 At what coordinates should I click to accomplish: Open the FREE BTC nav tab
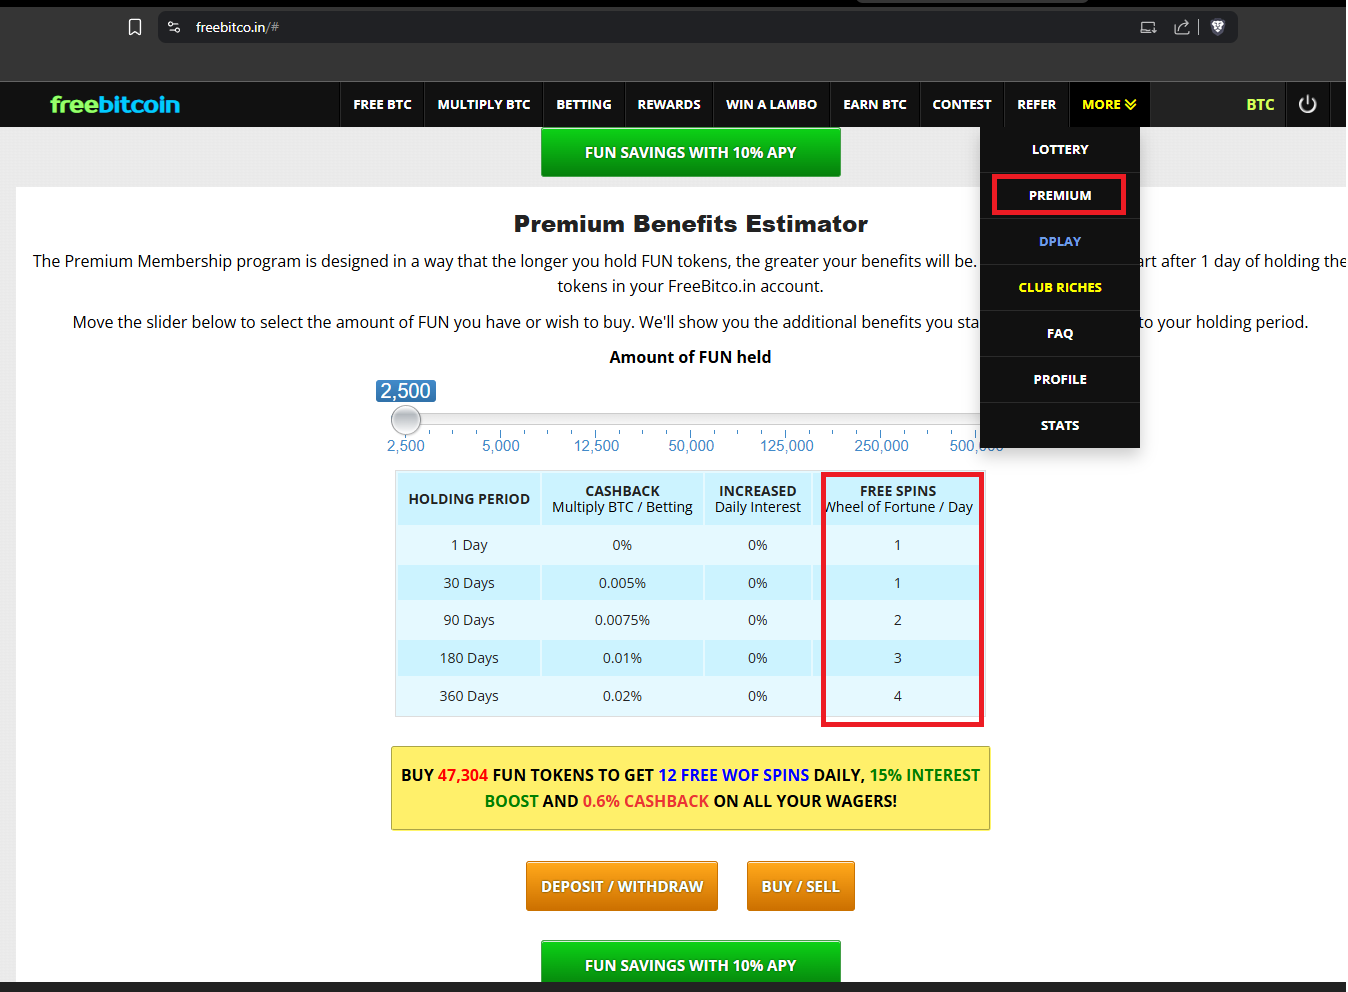[x=382, y=104]
